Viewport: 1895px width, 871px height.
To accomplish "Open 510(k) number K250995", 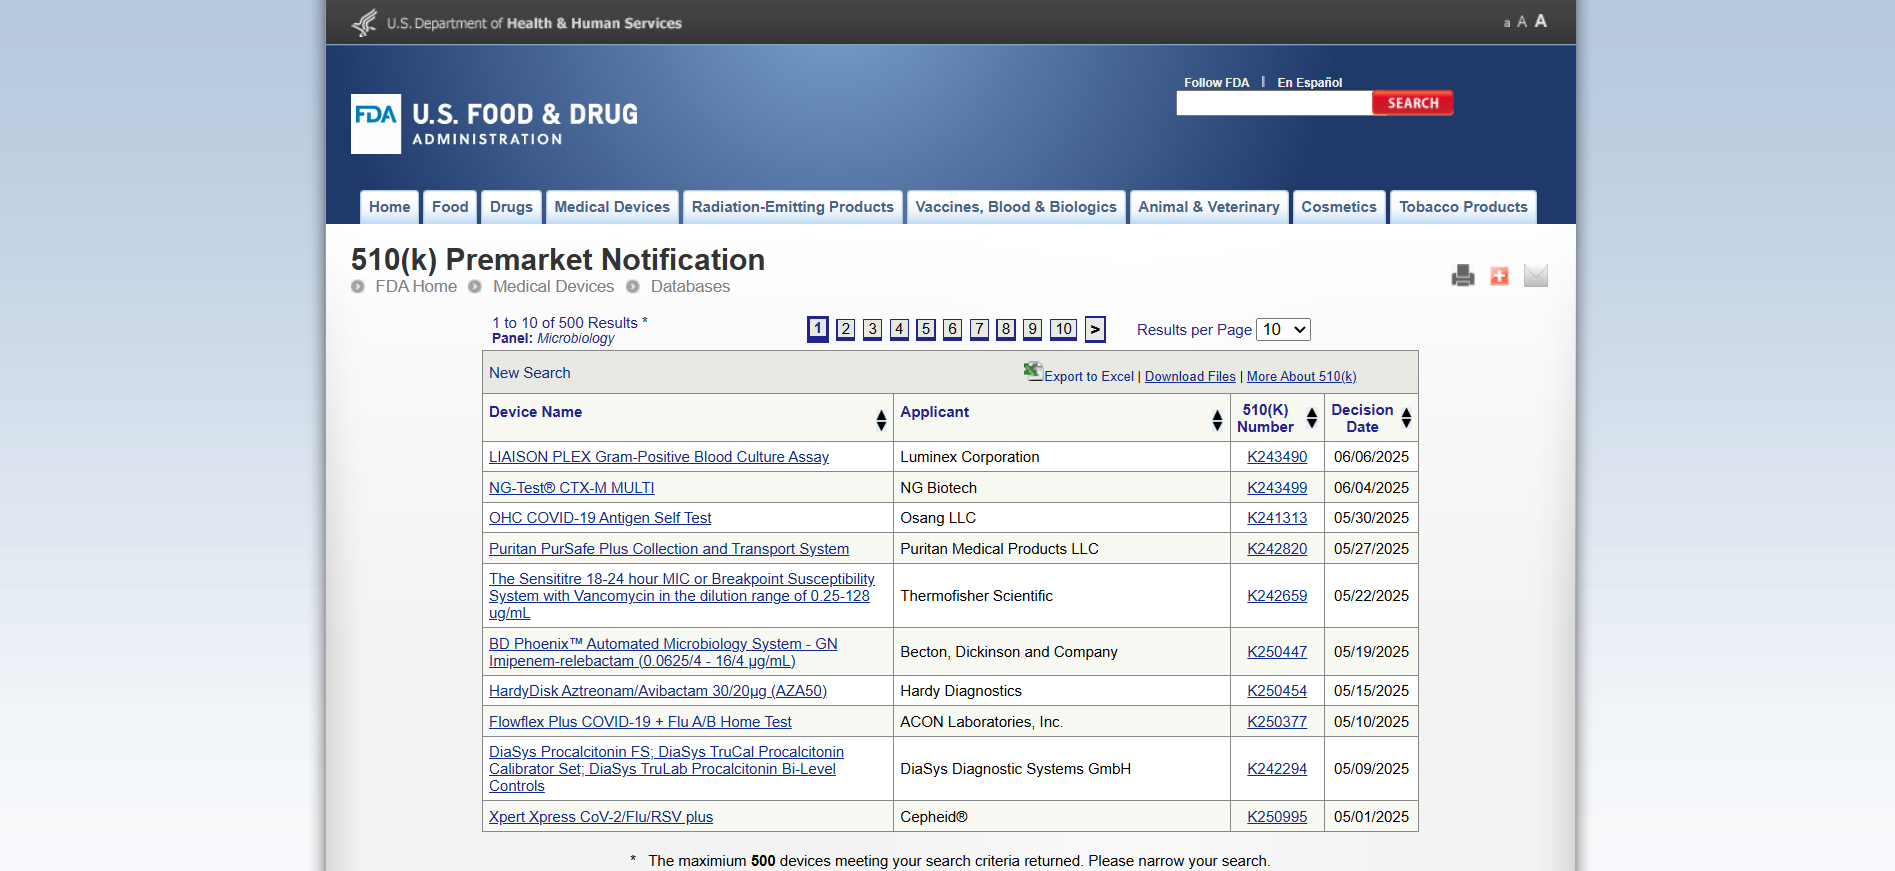I will pos(1277,817).
